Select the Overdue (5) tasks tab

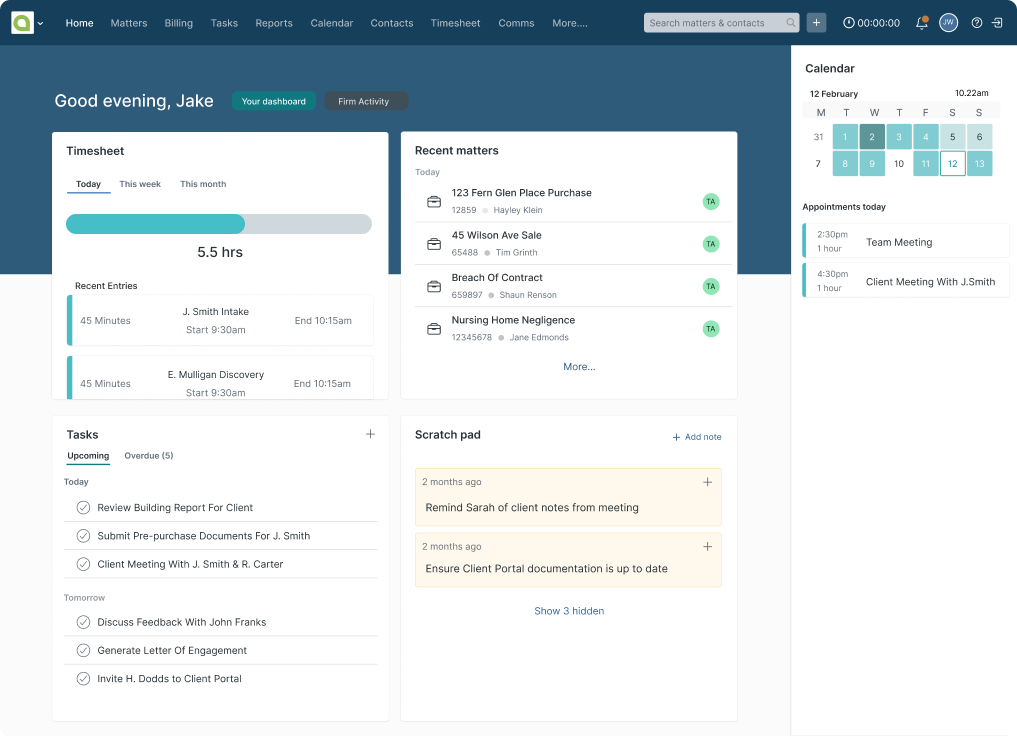(x=148, y=456)
